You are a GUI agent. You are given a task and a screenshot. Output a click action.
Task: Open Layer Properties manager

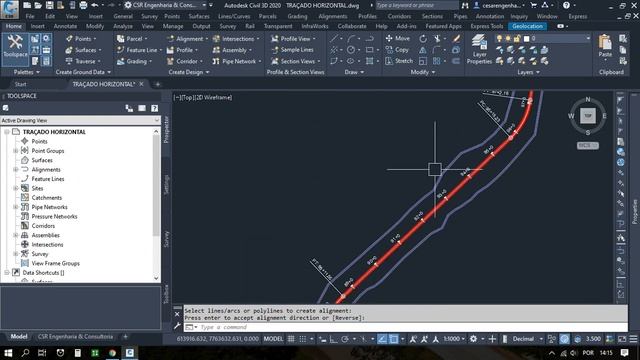tap(479, 49)
